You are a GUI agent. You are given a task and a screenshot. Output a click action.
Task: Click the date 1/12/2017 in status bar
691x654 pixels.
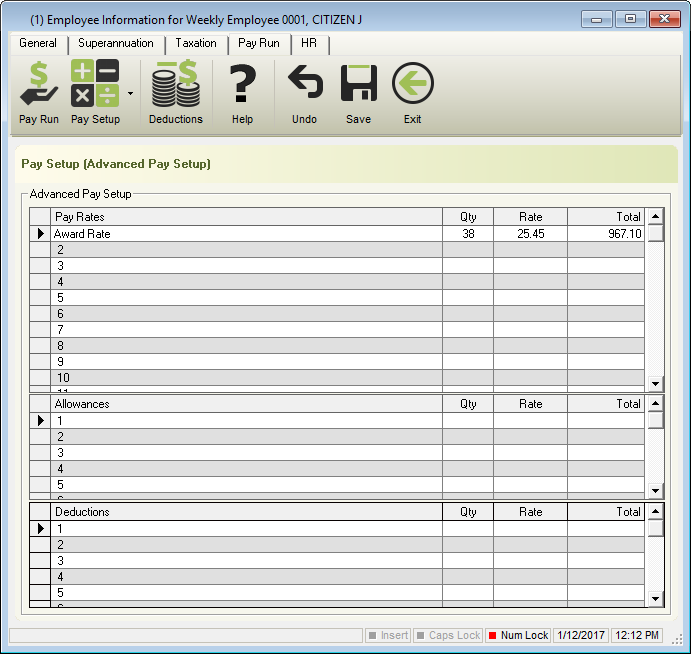581,635
